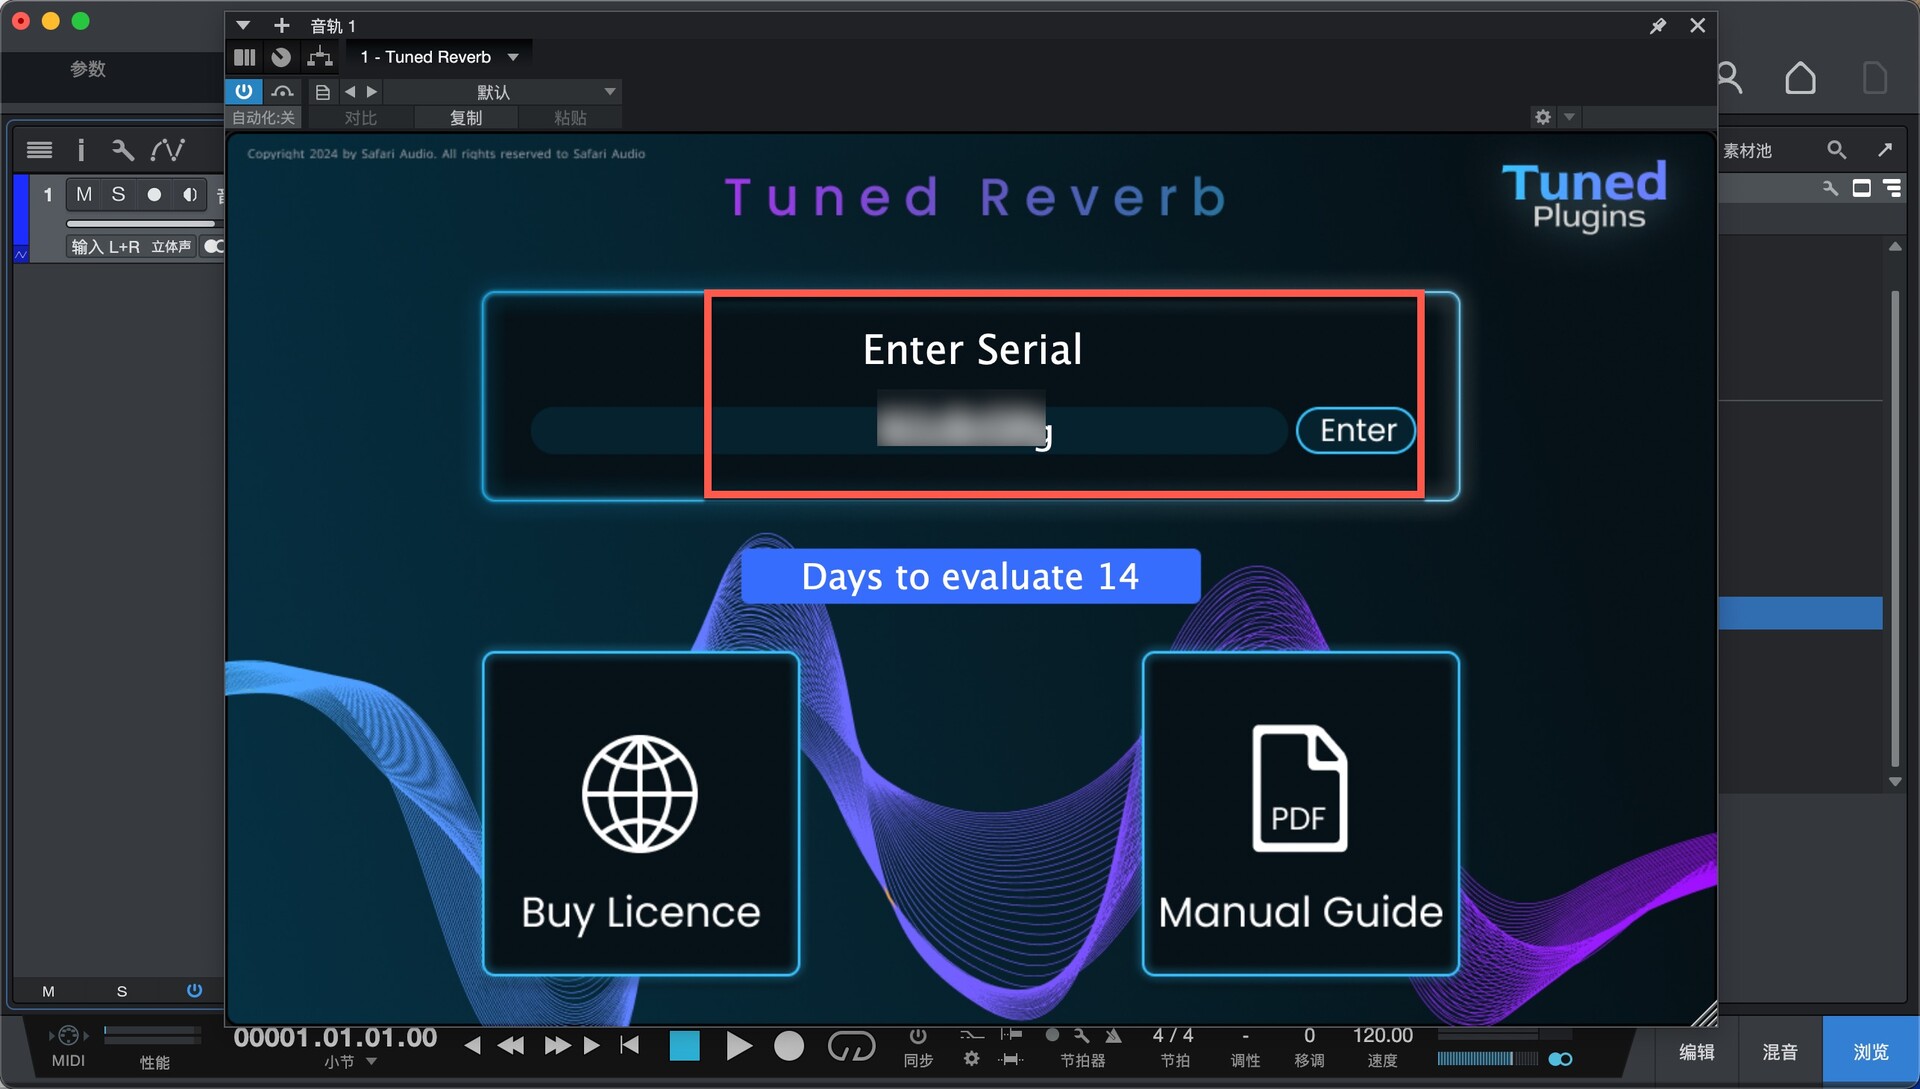1920x1089 pixels.
Task: Toggle 立体声 stereo channel mode
Action: (x=171, y=246)
